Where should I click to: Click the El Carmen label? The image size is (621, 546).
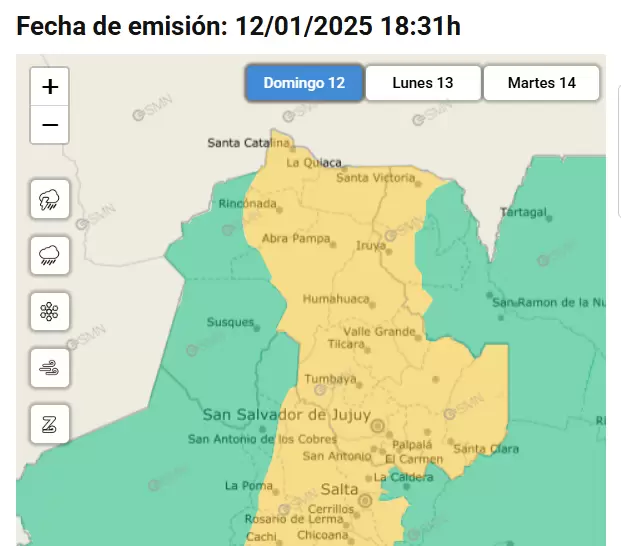[x=414, y=459]
